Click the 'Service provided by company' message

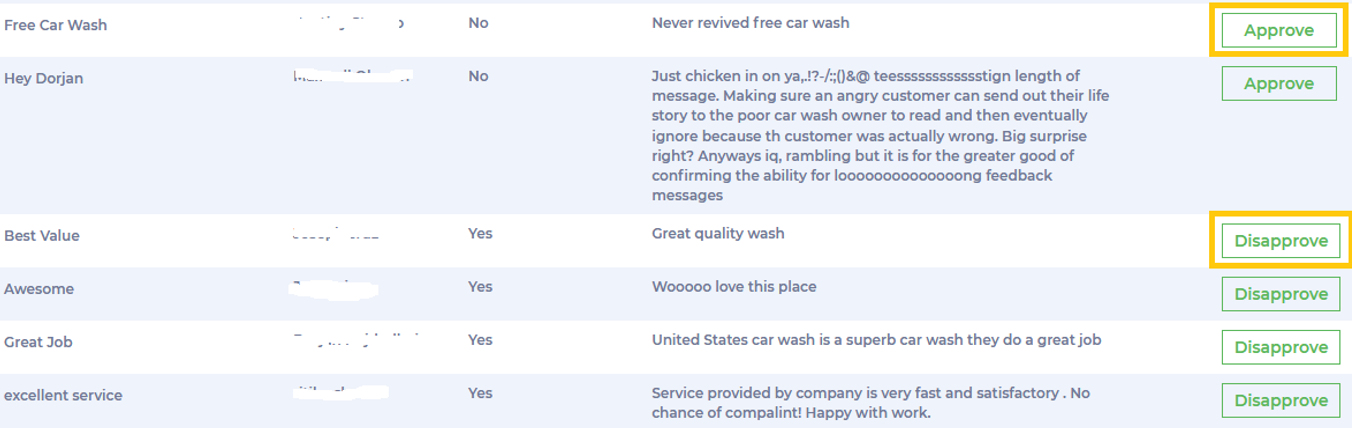tap(870, 402)
